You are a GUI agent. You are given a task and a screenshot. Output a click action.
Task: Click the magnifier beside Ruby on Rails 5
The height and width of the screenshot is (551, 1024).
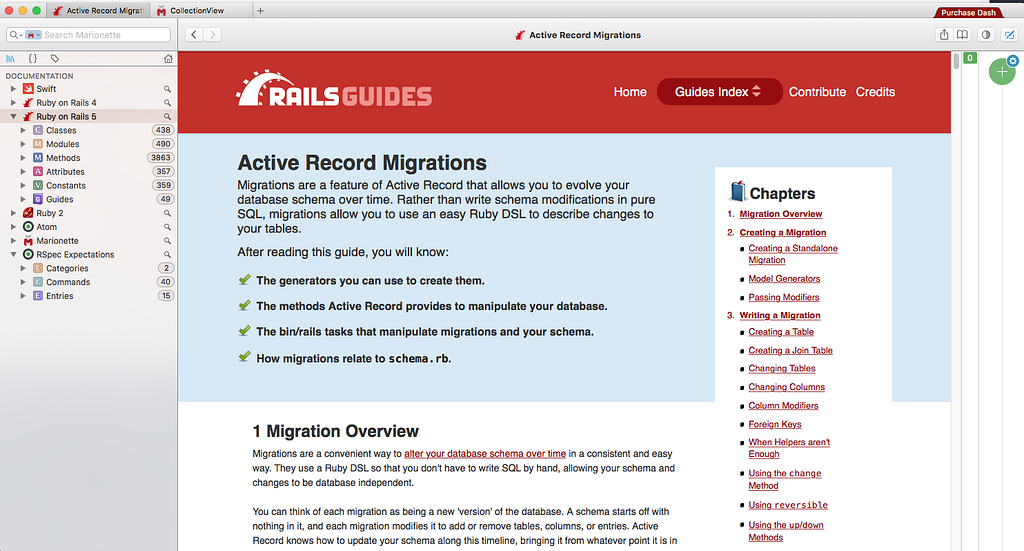pos(167,116)
